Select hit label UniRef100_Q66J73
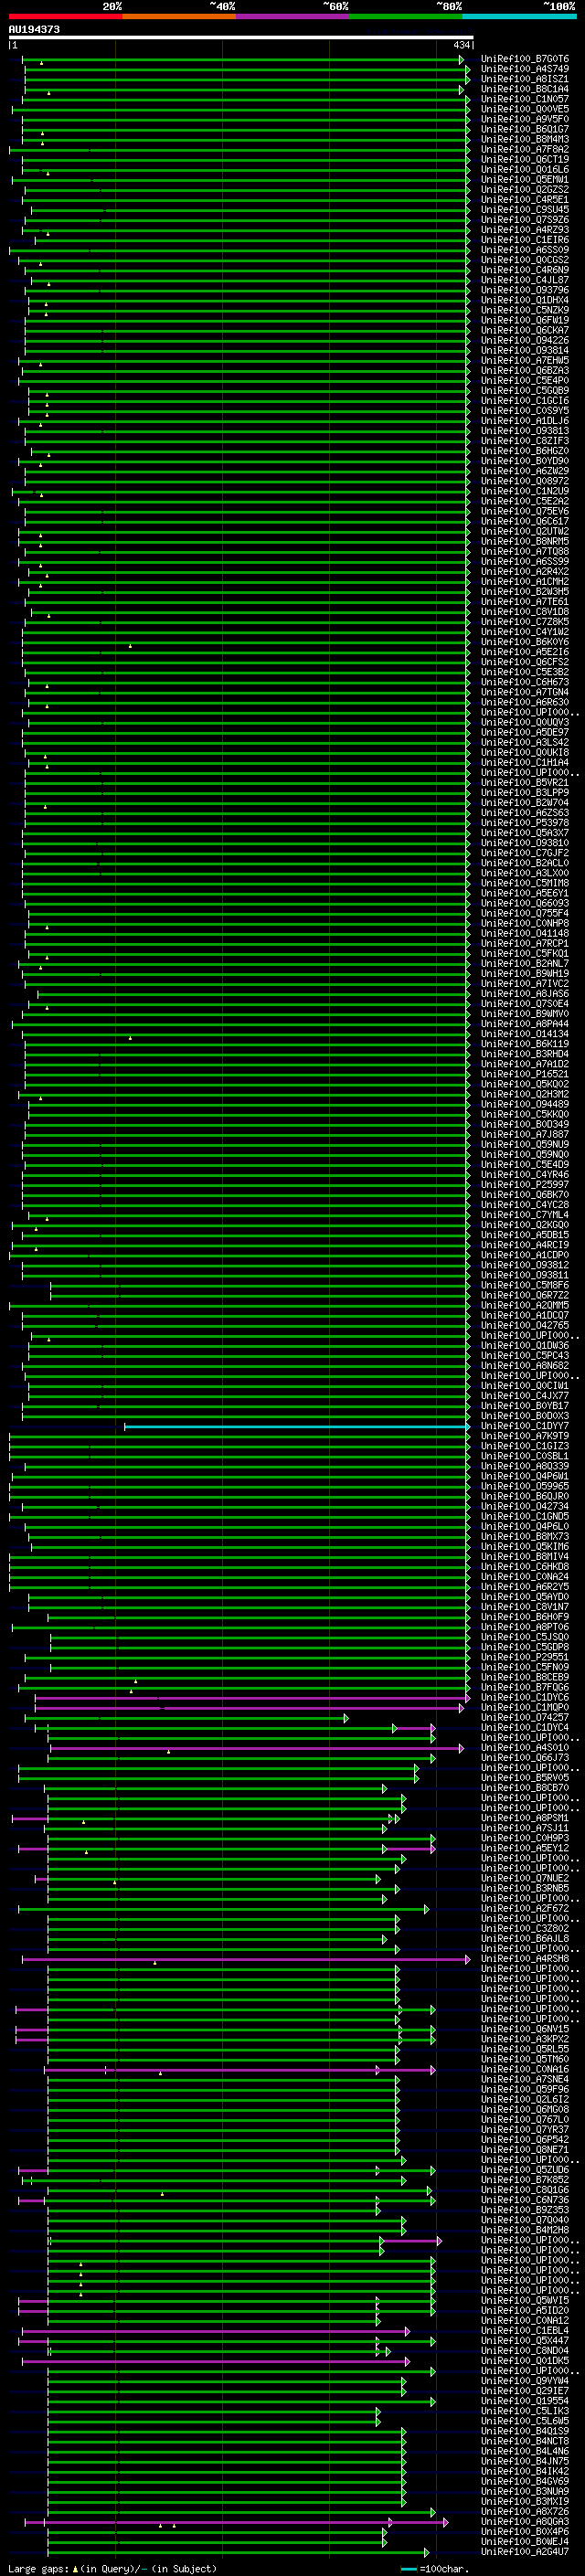The image size is (585, 2576). (525, 1758)
